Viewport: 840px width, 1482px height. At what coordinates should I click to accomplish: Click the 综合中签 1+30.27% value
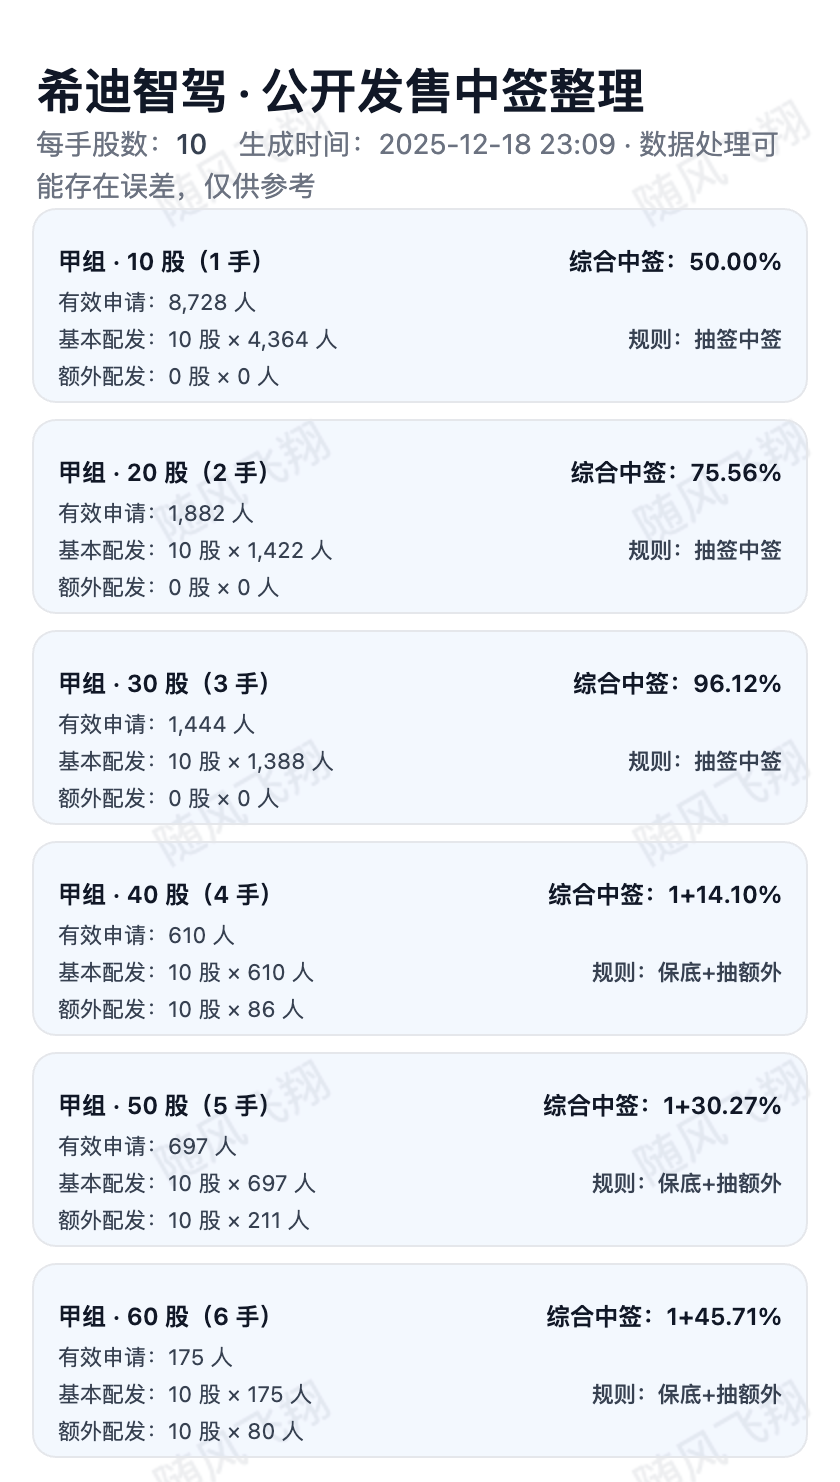(x=662, y=1106)
